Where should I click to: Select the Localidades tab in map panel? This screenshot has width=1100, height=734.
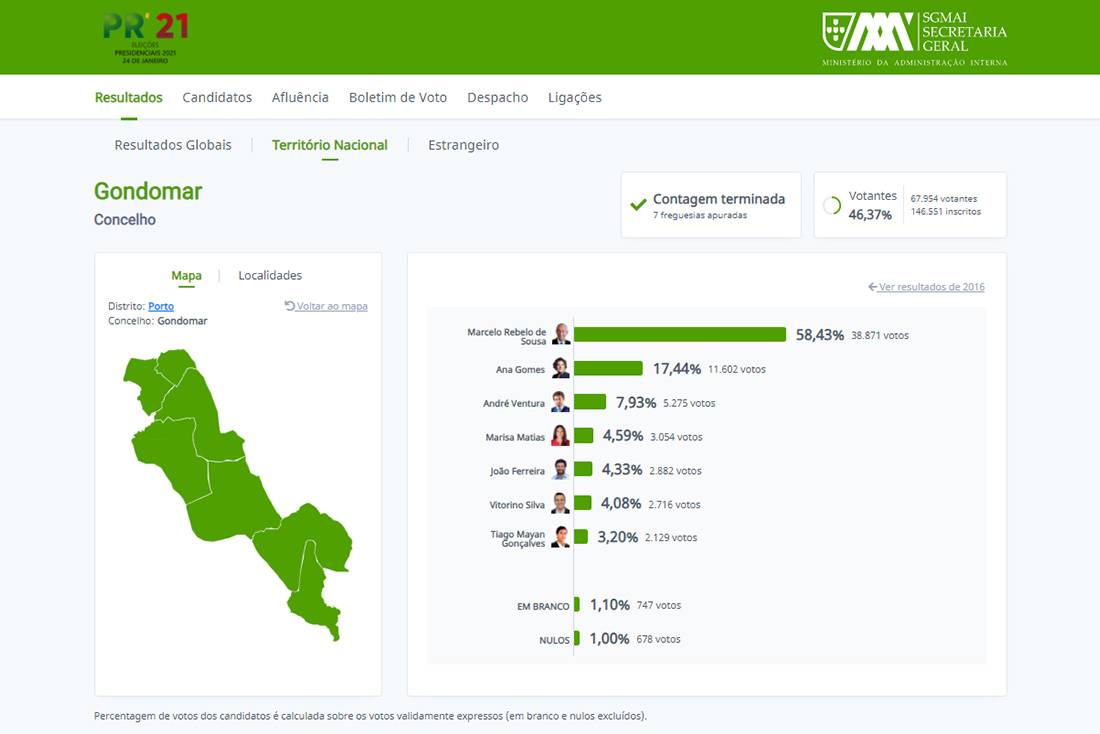[x=270, y=276]
